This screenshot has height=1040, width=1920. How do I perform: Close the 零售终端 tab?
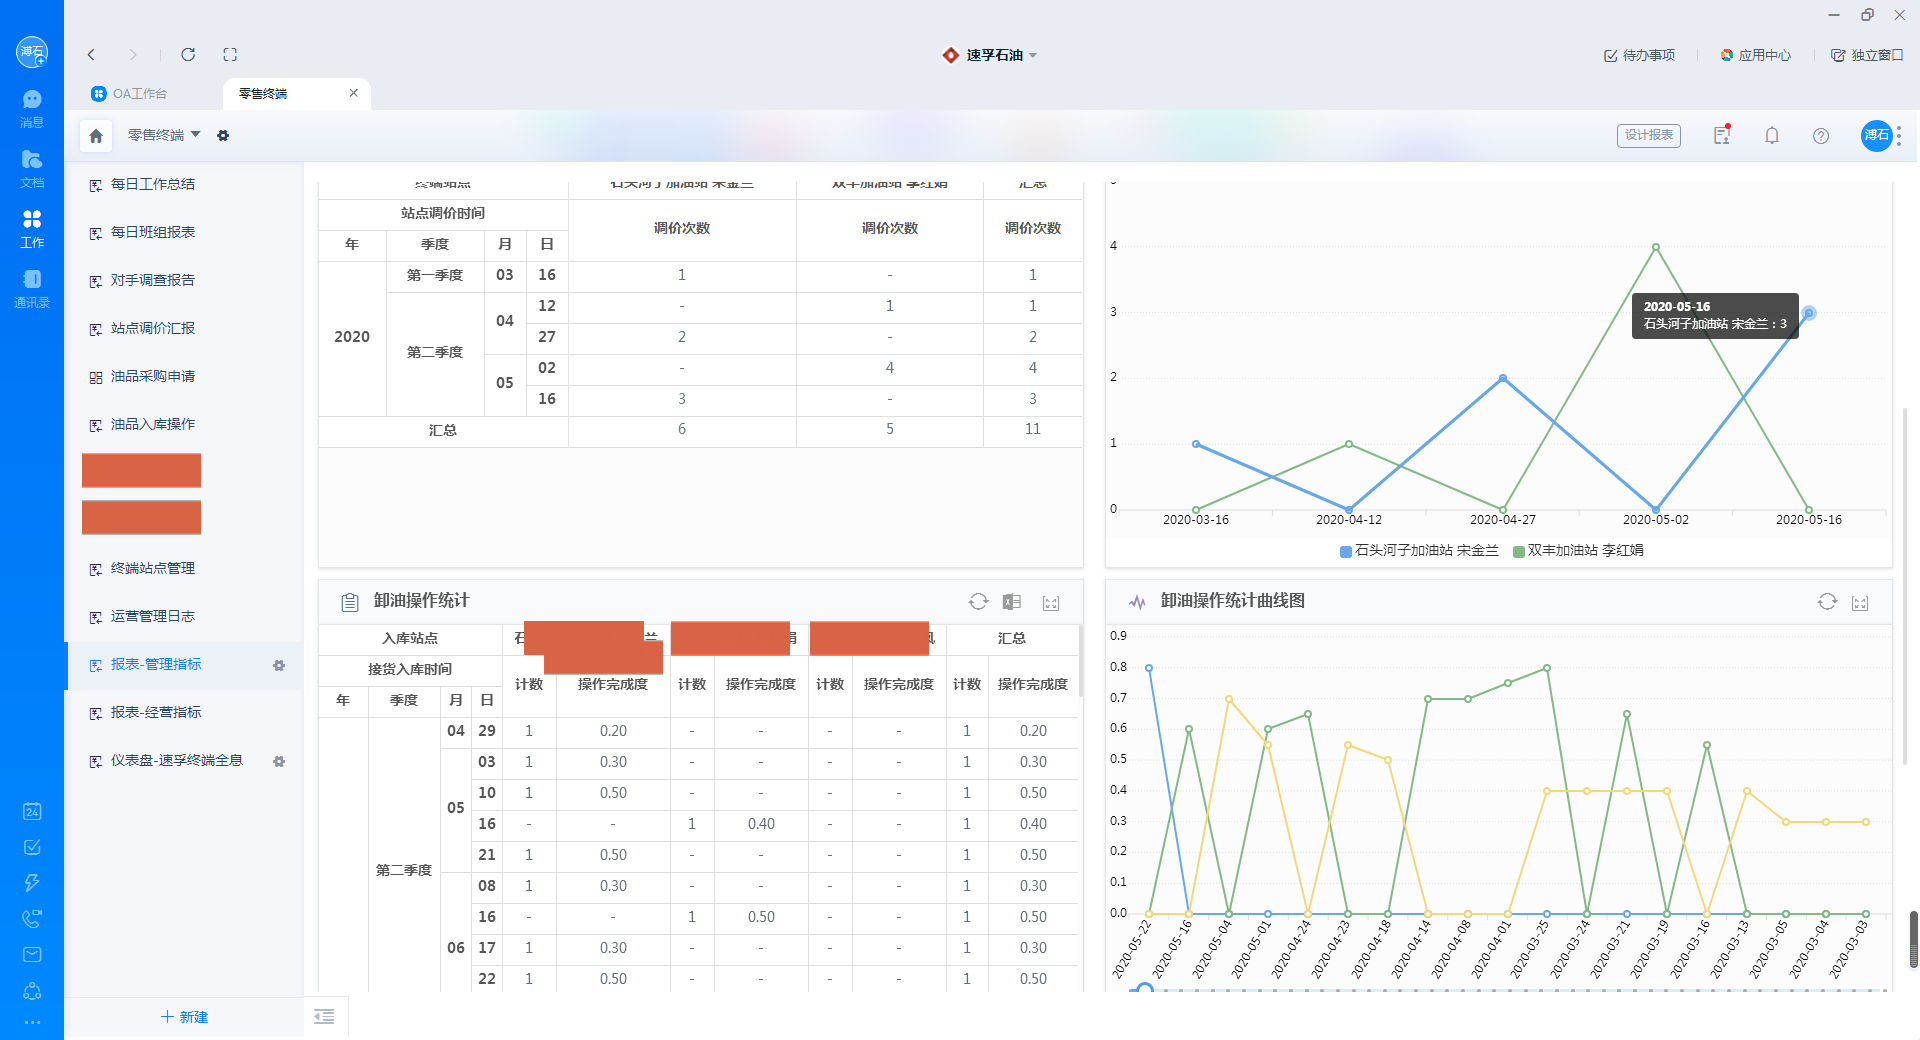353,93
